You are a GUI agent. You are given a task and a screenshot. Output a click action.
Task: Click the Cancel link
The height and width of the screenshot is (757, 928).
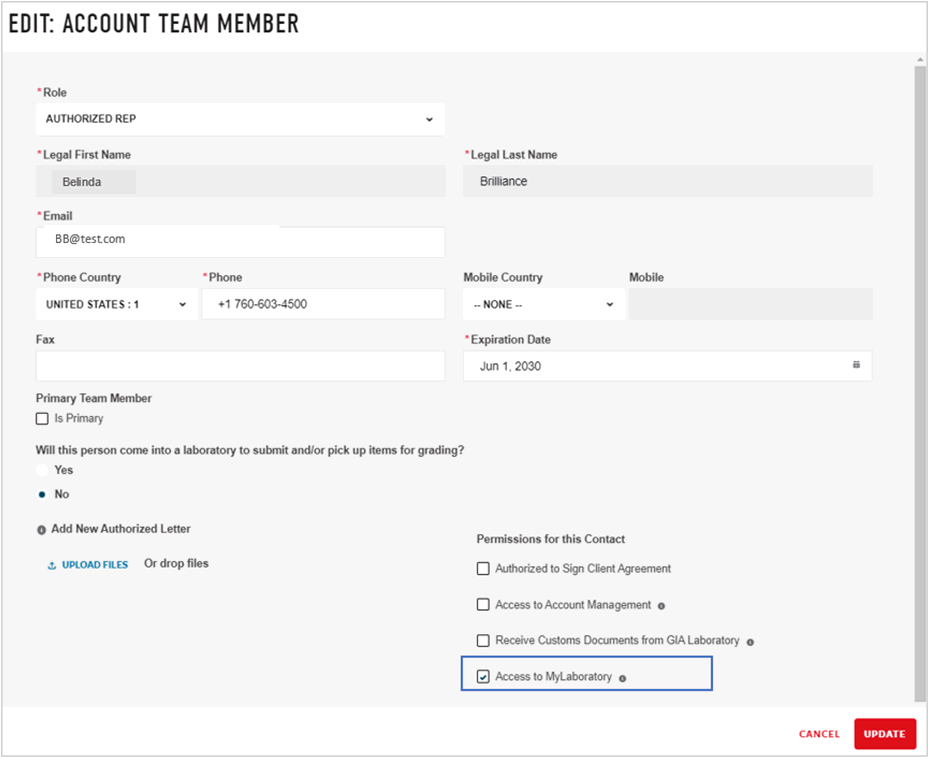click(819, 734)
